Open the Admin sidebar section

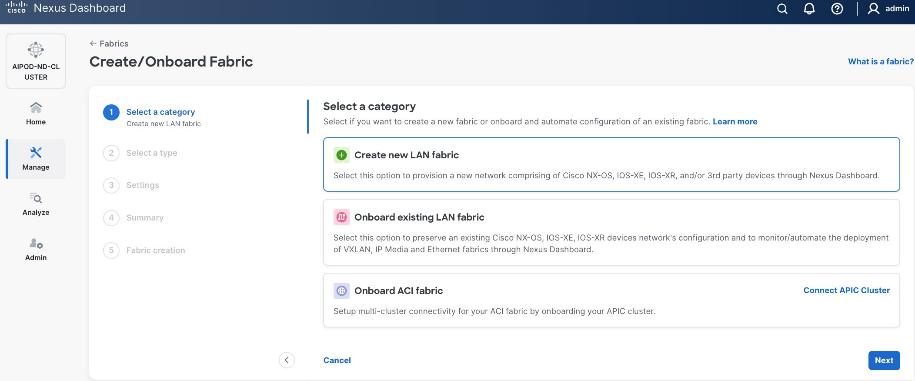[x=36, y=249]
